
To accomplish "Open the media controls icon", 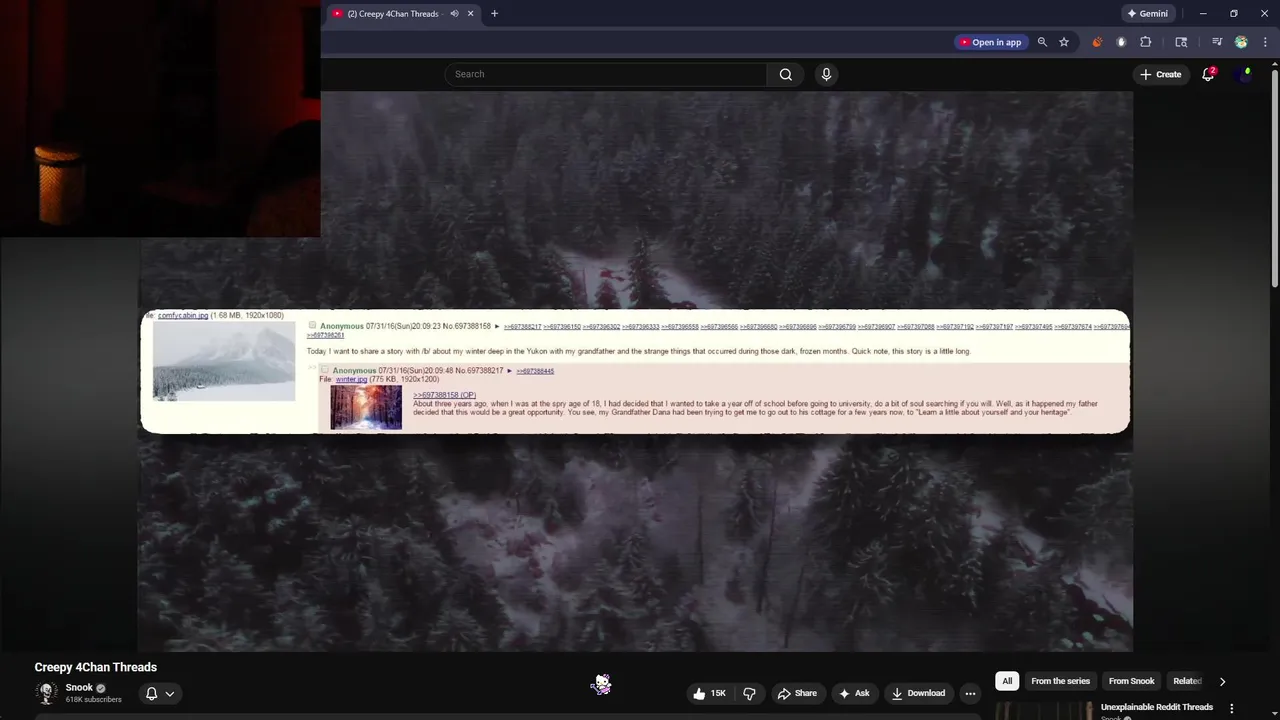I will pos(1217,42).
